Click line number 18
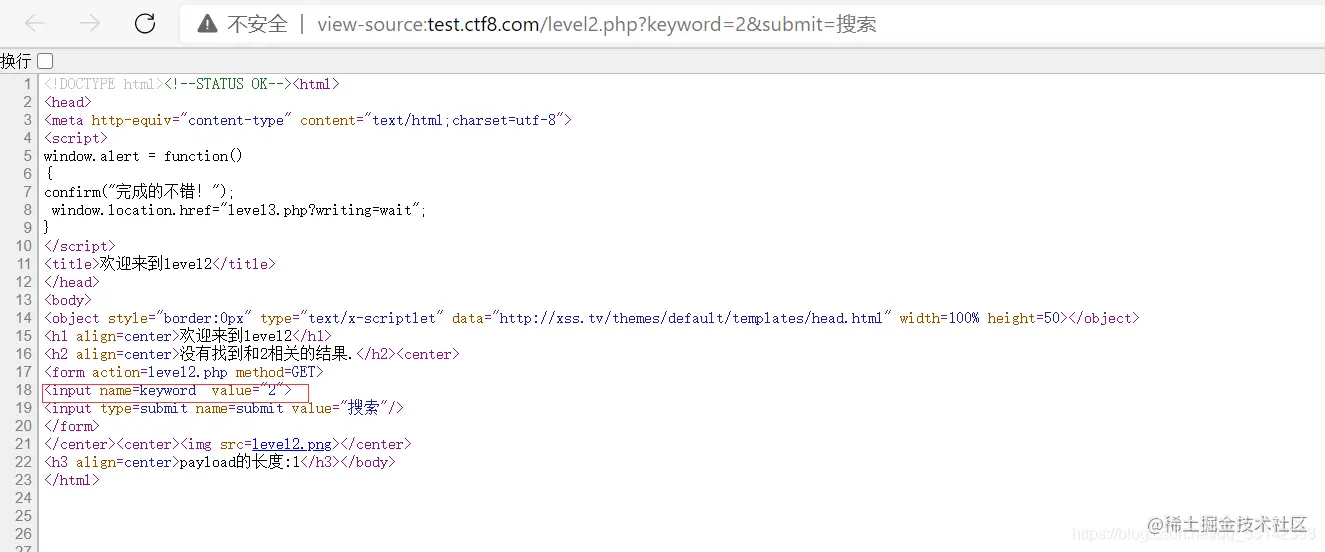 24,390
